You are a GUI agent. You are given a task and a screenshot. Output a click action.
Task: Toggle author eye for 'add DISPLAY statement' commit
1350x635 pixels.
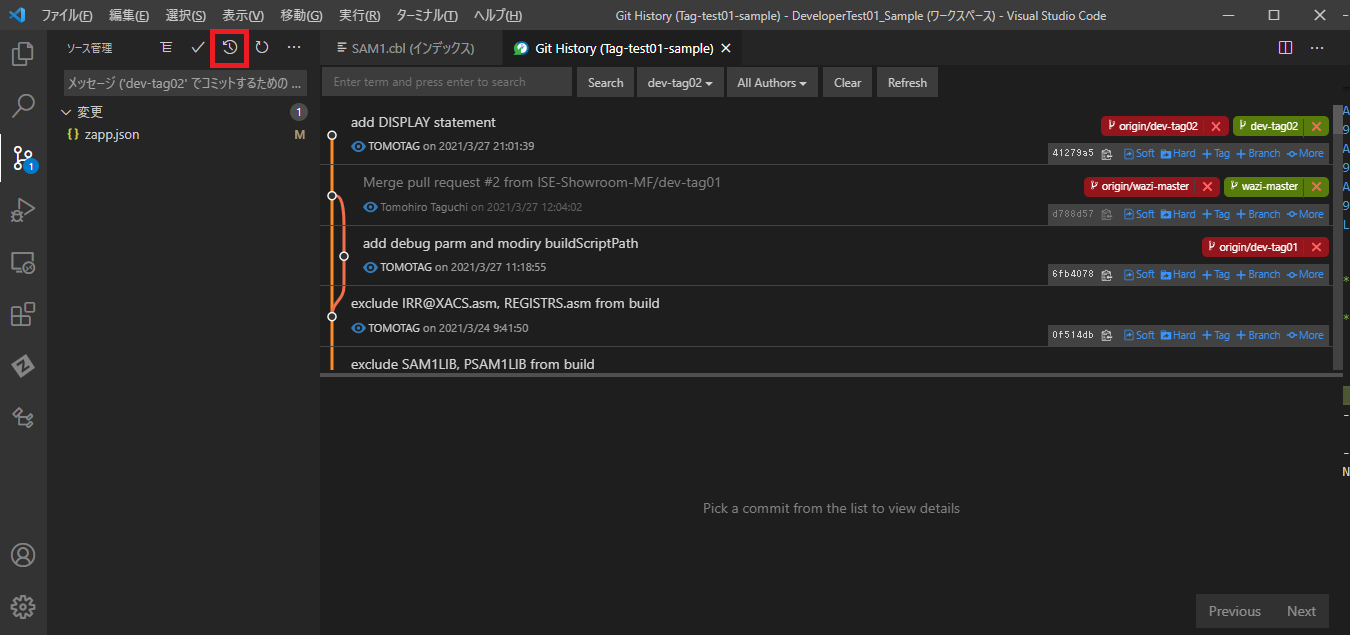tap(359, 146)
